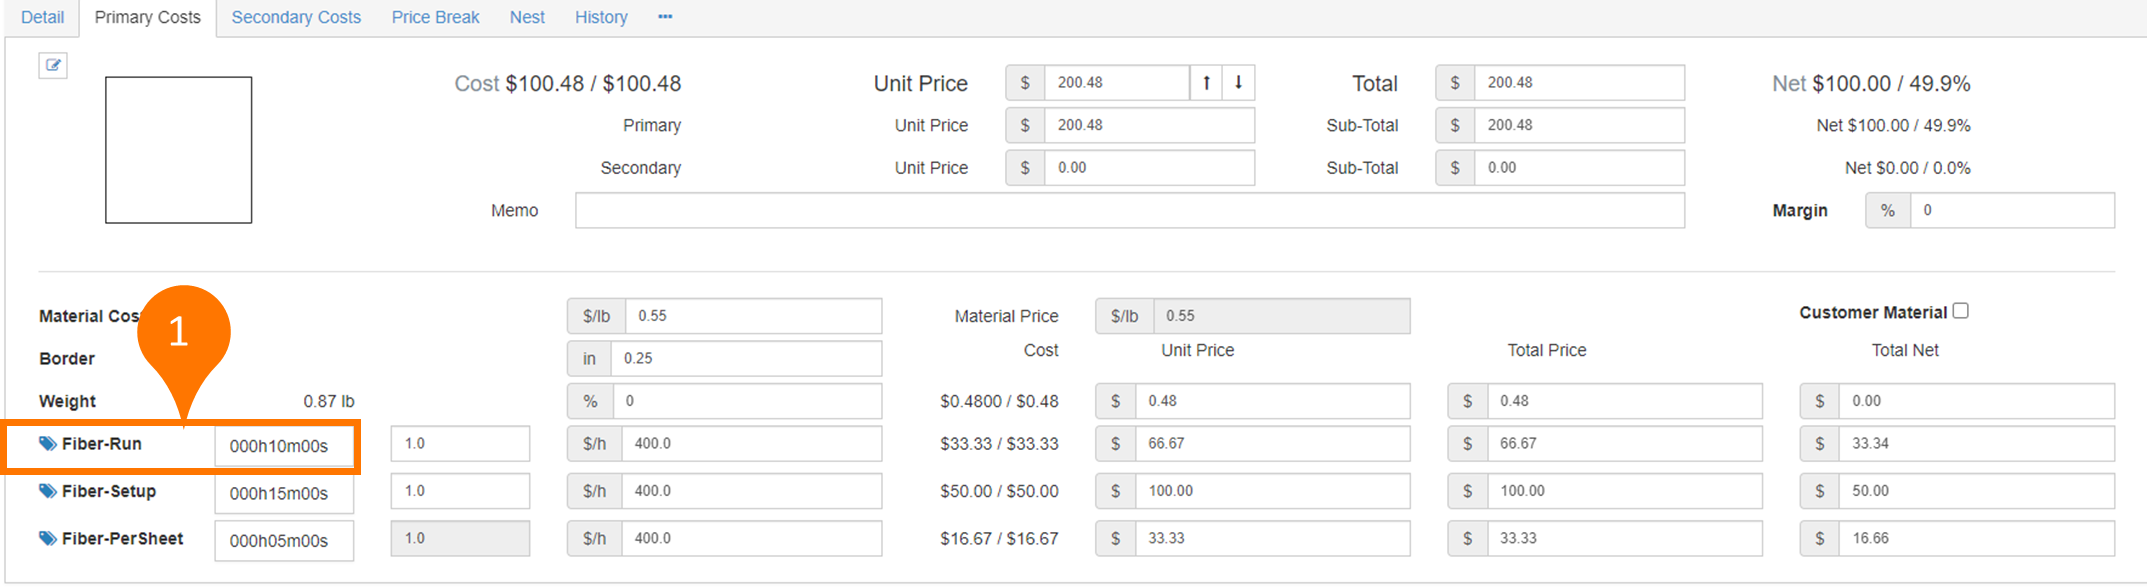Edit the Material Cost $/lb field
Viewport: 2147px width, 587px height.
click(x=752, y=316)
